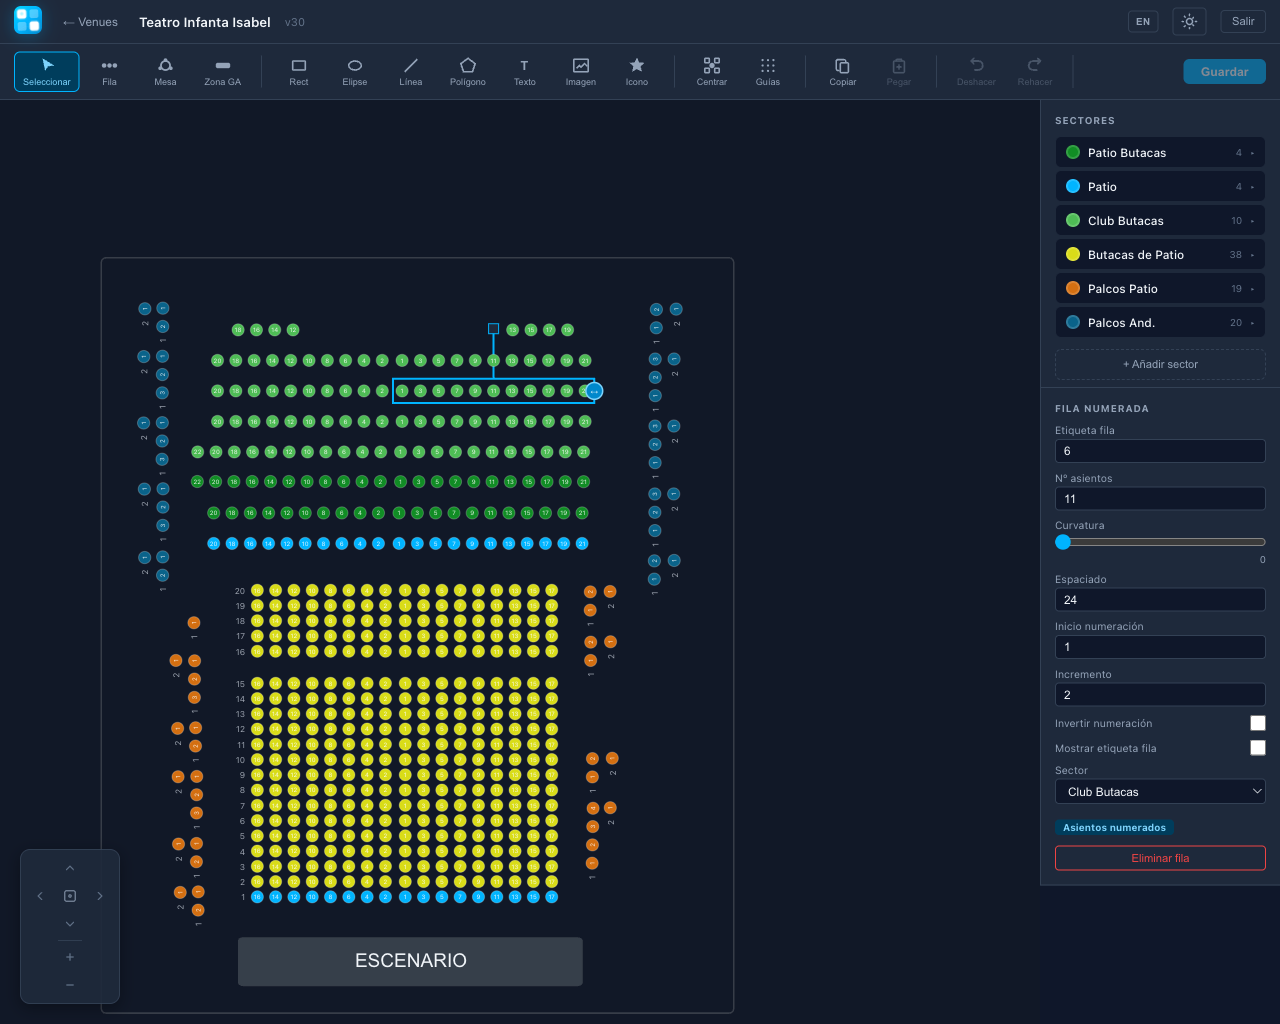Click the Espaciado input field
This screenshot has height=1024, width=1280.
tap(1160, 599)
